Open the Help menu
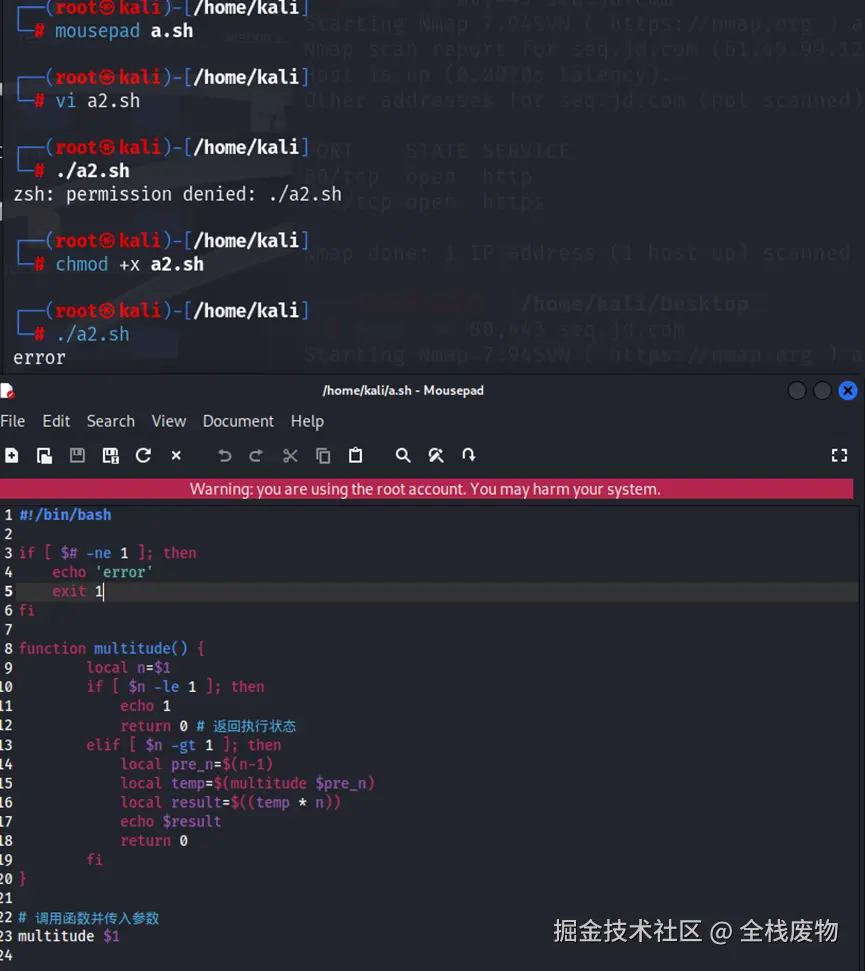Image resolution: width=865 pixels, height=971 pixels. (x=308, y=421)
